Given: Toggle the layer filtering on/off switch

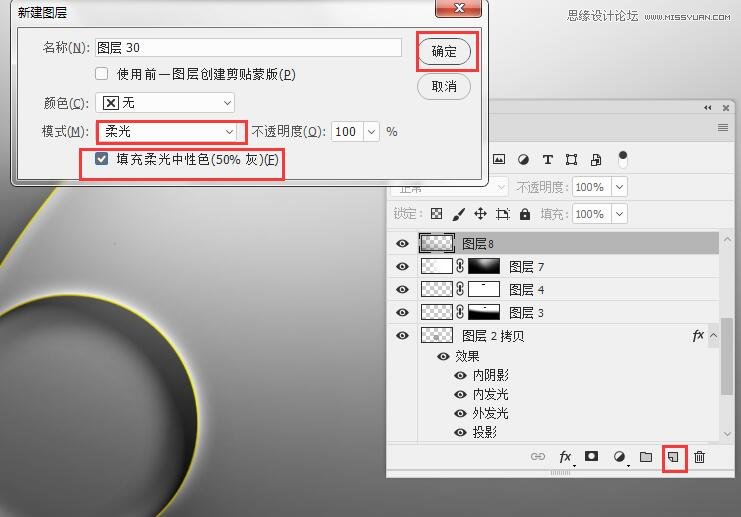Looking at the screenshot, I should point(623,159).
